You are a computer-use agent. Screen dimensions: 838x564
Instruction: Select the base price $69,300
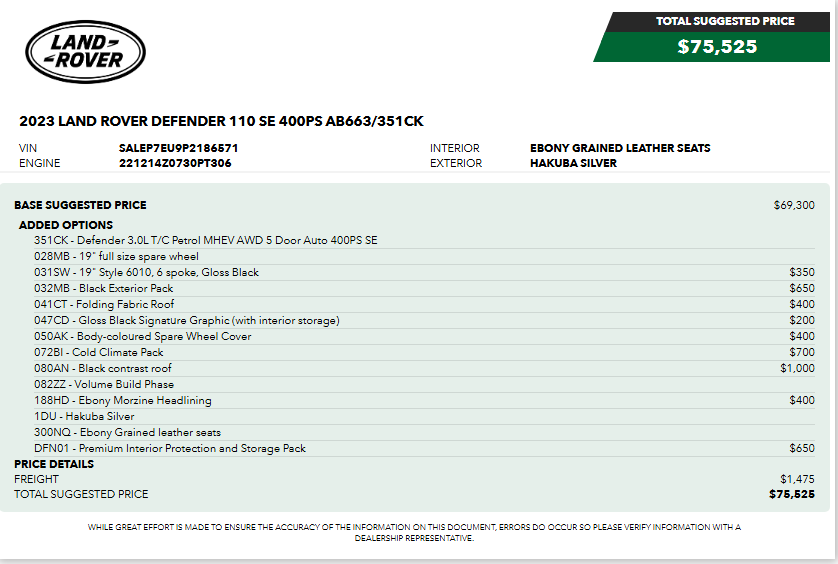[794, 205]
